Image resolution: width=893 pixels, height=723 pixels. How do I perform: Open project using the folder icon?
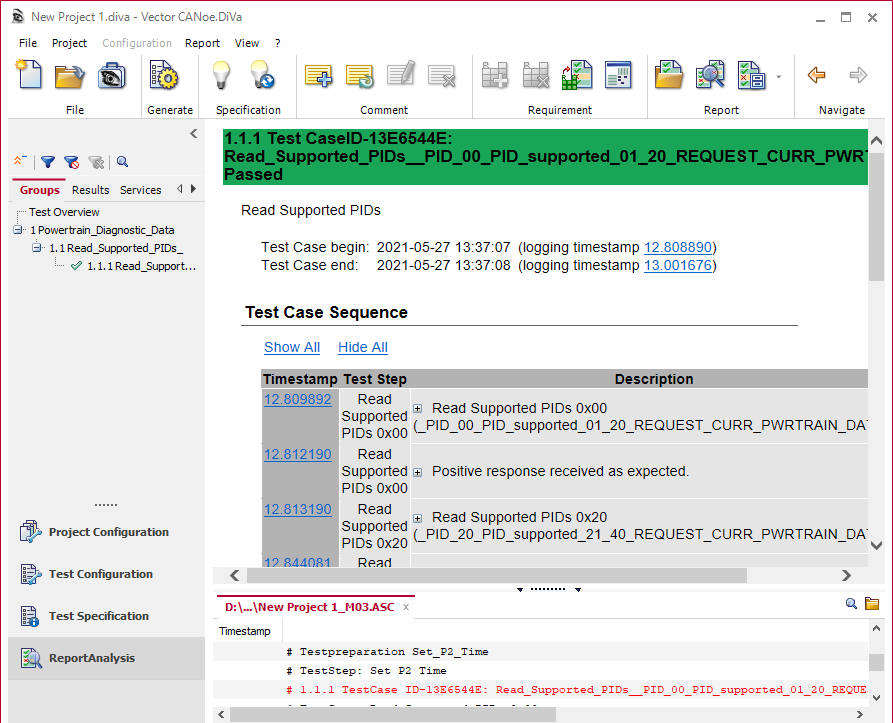point(69,76)
